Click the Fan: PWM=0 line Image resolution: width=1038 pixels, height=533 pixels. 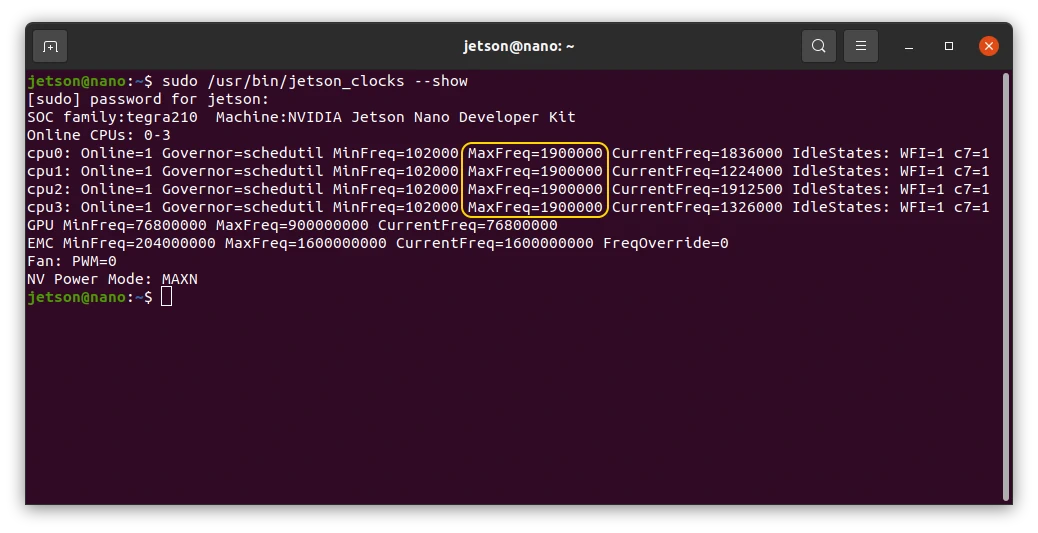[x=71, y=261]
